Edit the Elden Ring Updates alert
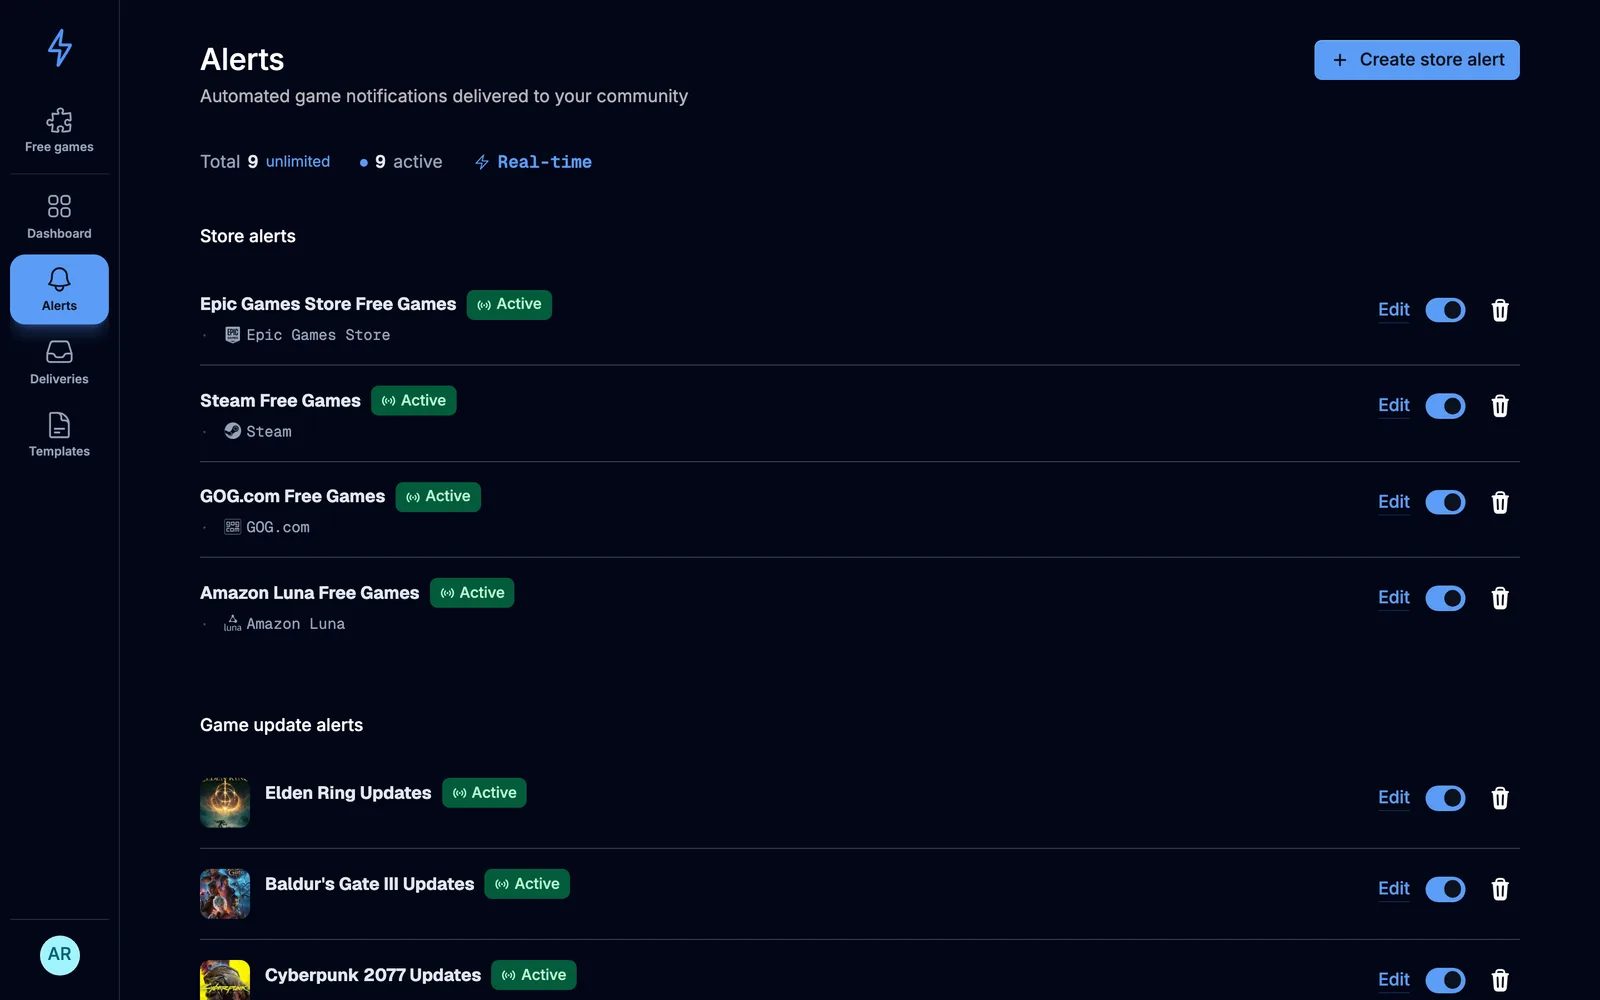Screen dimensions: 1600x1000 coord(1394,798)
